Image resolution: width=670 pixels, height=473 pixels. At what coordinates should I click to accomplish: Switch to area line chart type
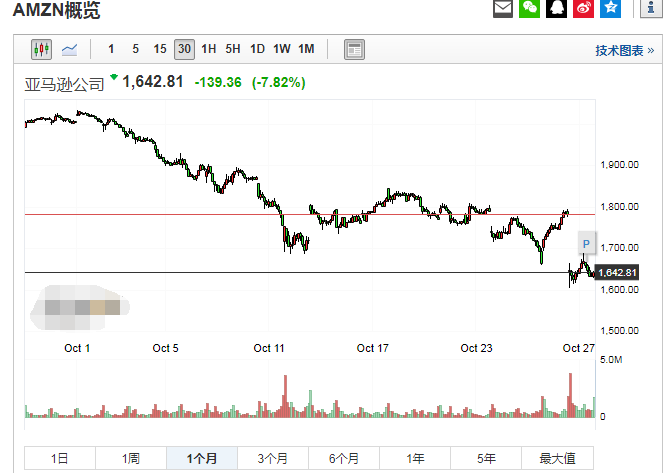pos(69,50)
